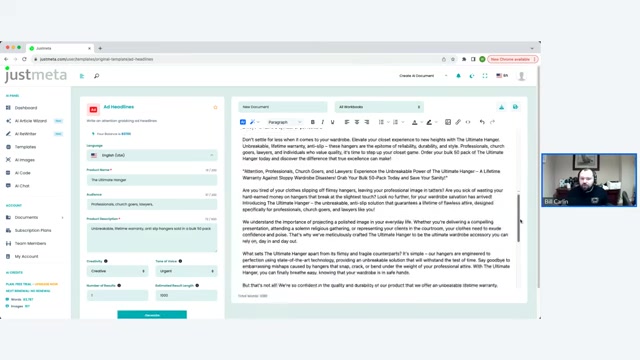Open the Tone of Voice dropdown
This screenshot has width=640, height=360.
[186, 271]
